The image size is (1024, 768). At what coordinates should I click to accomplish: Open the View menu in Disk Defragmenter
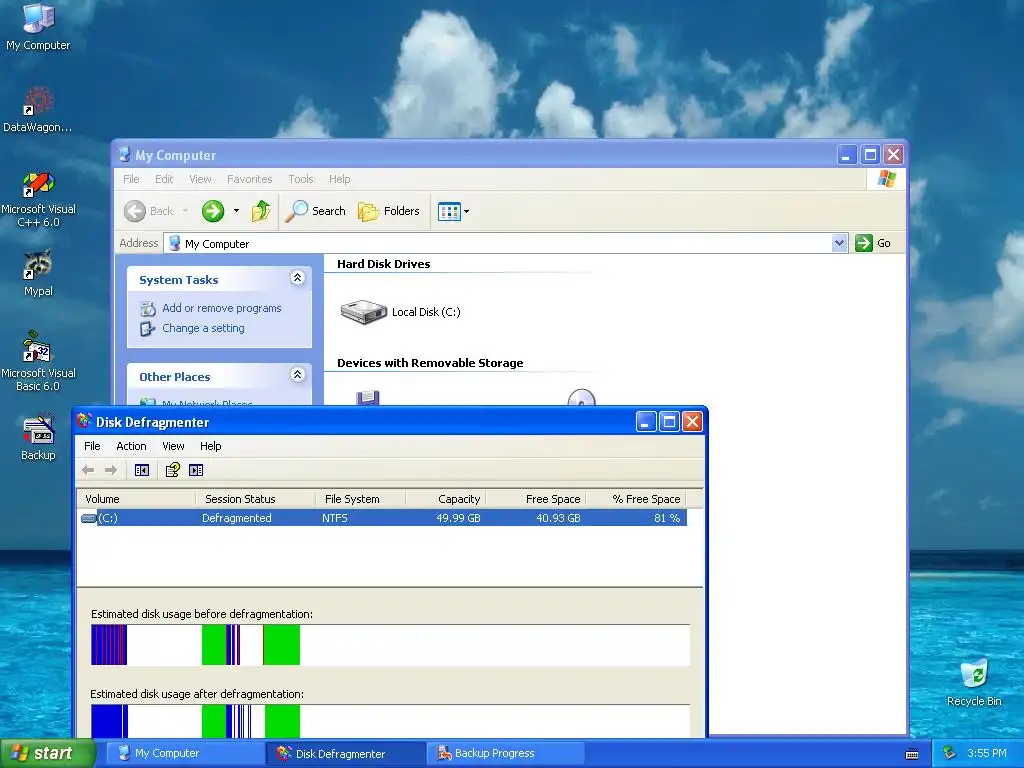173,446
